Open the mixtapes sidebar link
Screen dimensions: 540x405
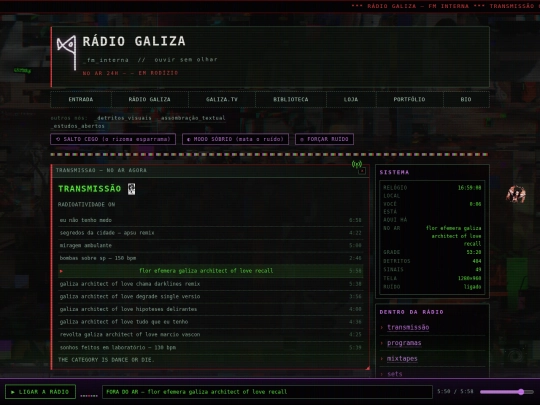click(x=402, y=359)
